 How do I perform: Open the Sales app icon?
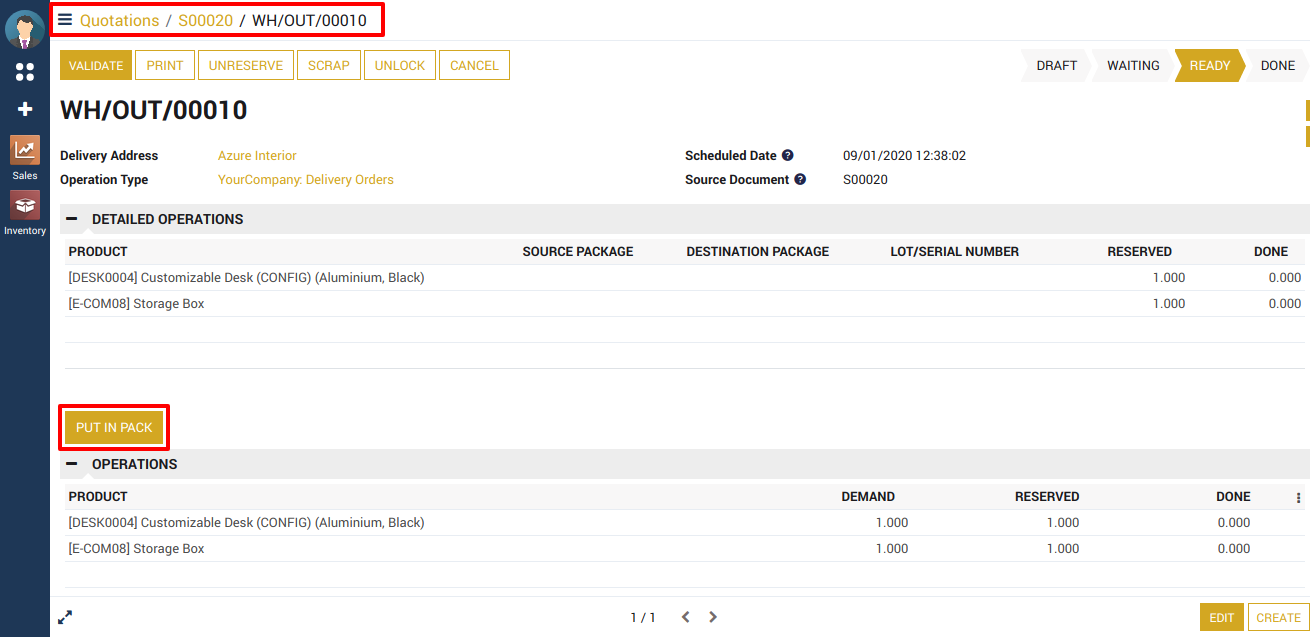(25, 151)
